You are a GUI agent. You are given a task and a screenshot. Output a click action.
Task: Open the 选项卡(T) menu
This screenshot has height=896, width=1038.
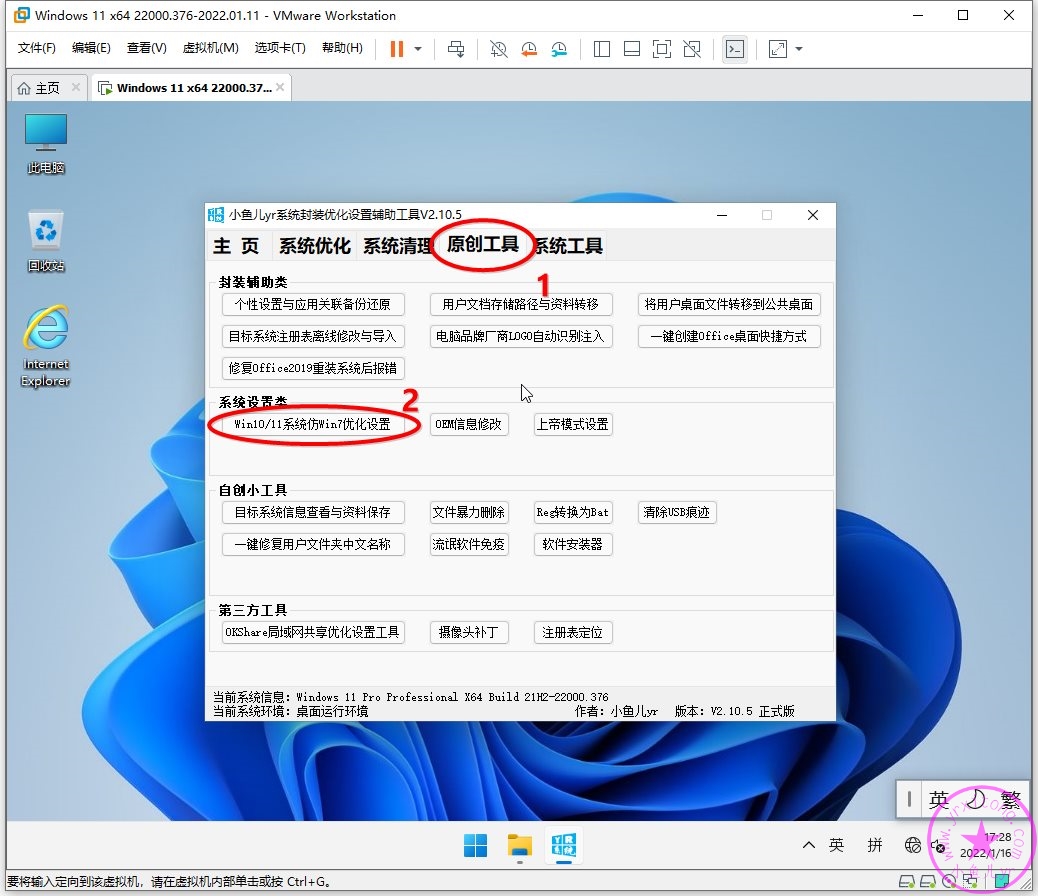[x=280, y=48]
